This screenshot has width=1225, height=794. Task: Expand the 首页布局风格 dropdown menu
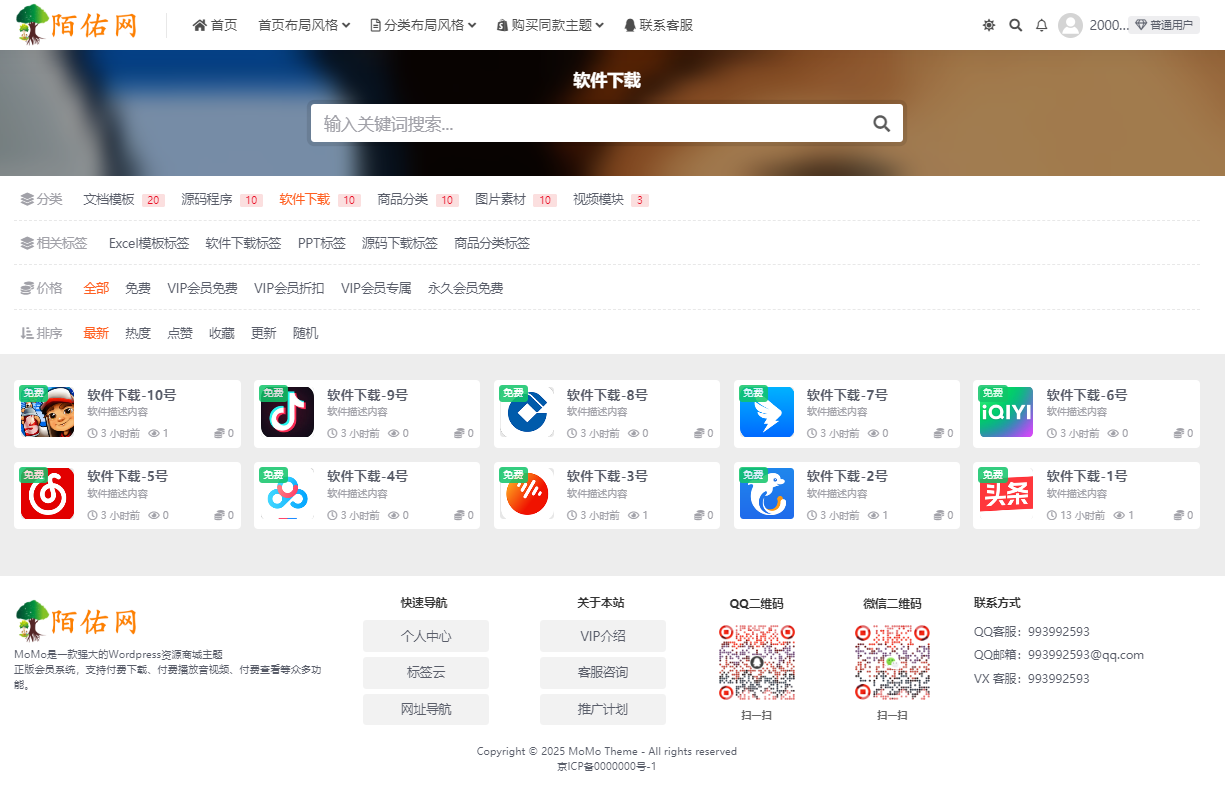point(304,25)
